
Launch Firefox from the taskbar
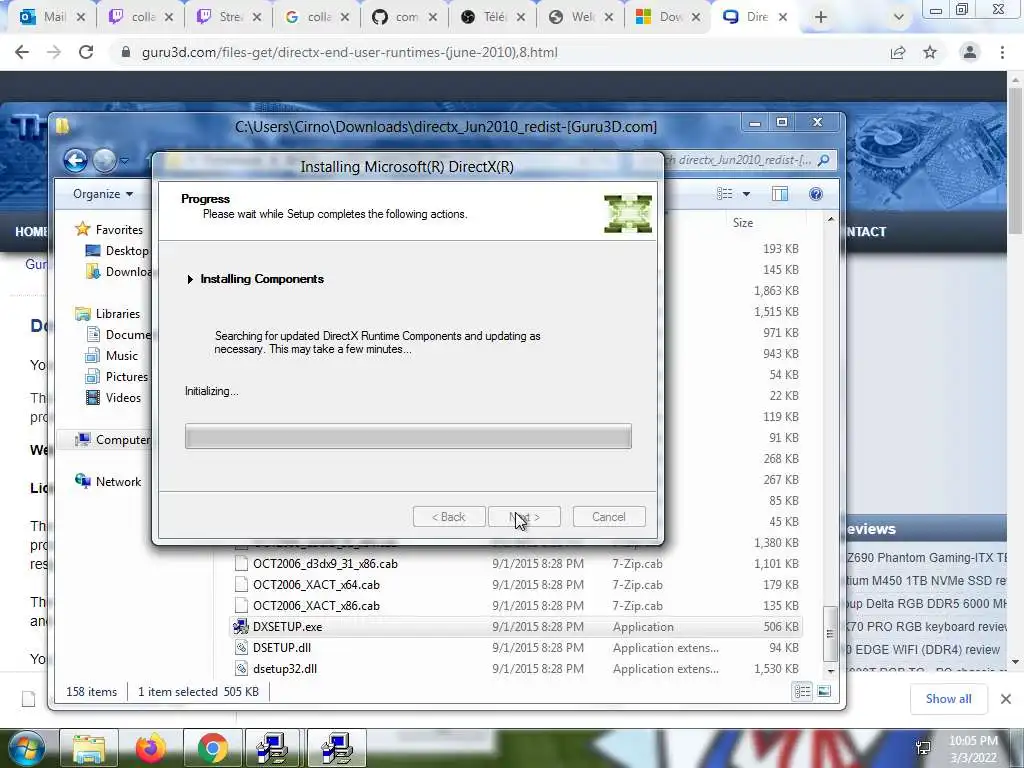(151, 748)
